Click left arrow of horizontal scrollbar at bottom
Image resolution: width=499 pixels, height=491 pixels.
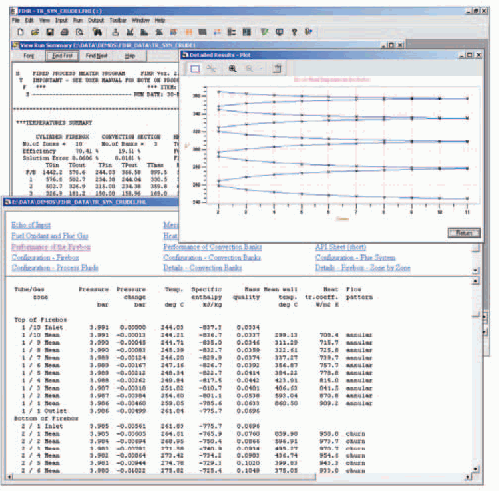pyautogui.click(x=9, y=477)
